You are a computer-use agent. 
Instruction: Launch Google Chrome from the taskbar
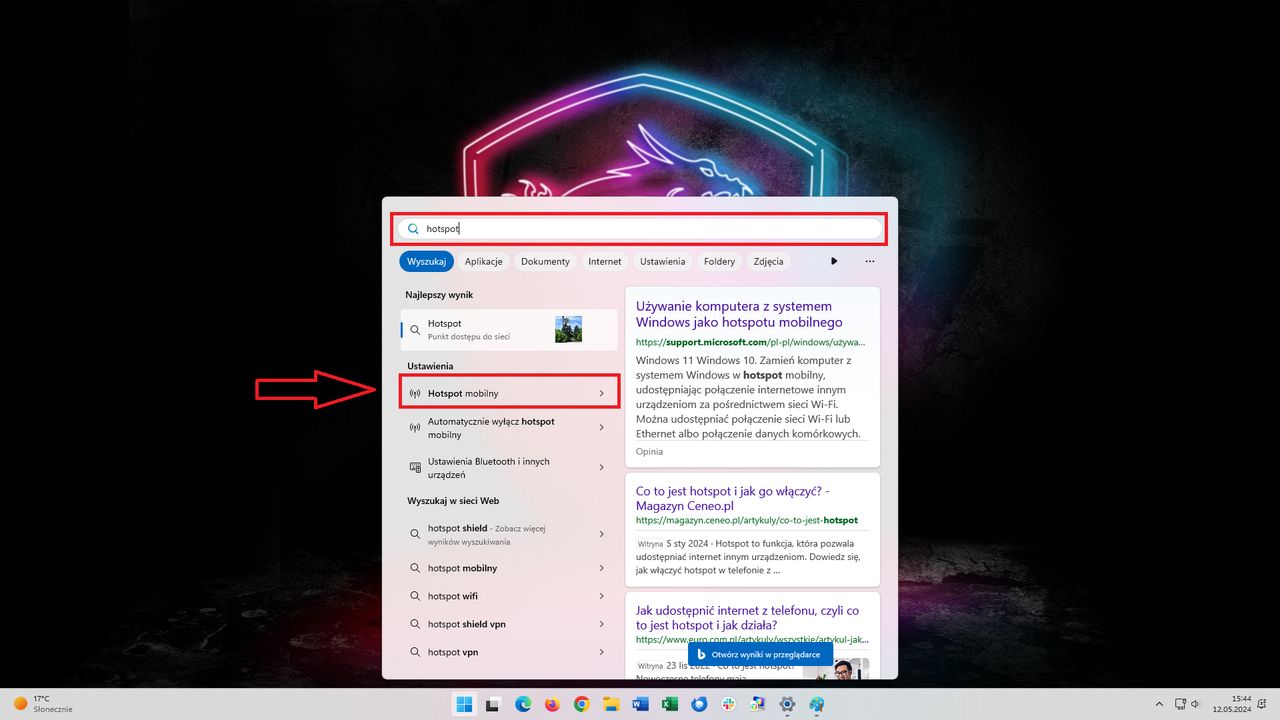point(582,704)
